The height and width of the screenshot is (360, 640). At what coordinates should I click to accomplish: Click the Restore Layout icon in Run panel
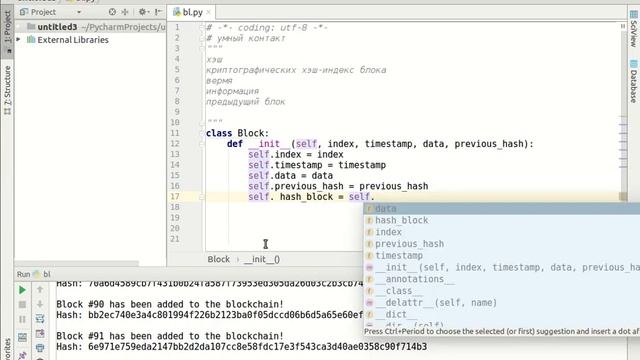(x=22, y=337)
